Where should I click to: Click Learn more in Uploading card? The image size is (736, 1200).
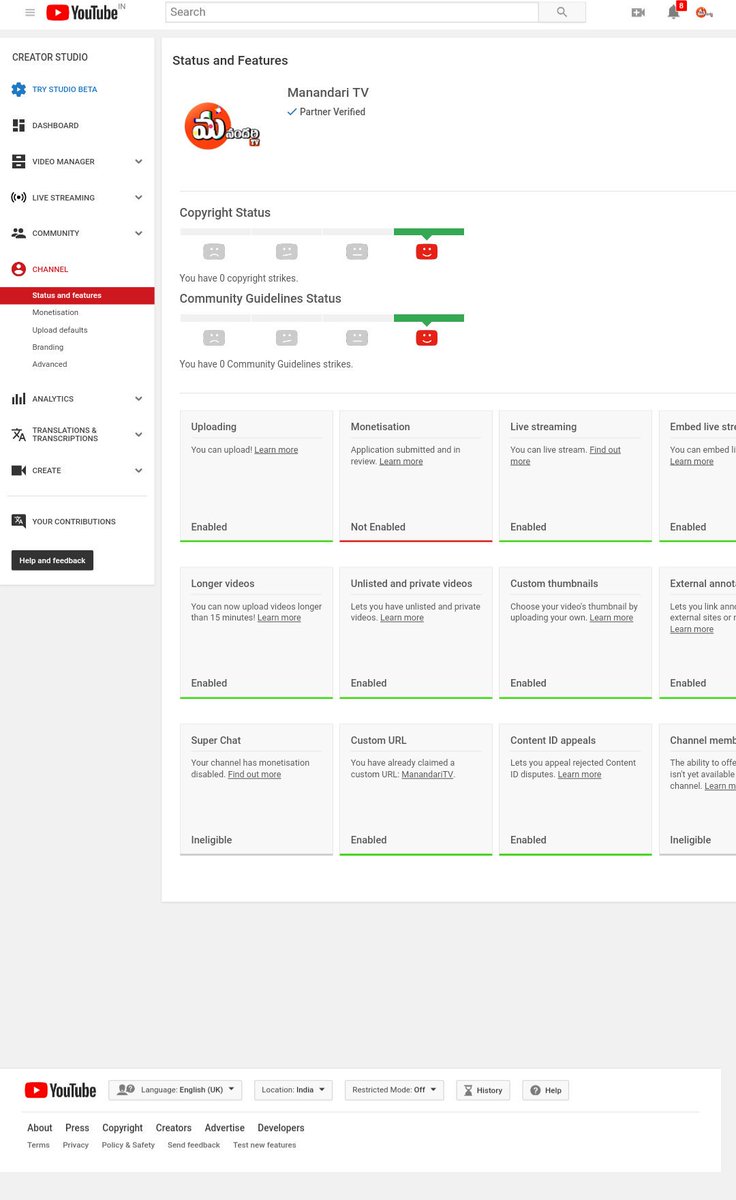276,450
